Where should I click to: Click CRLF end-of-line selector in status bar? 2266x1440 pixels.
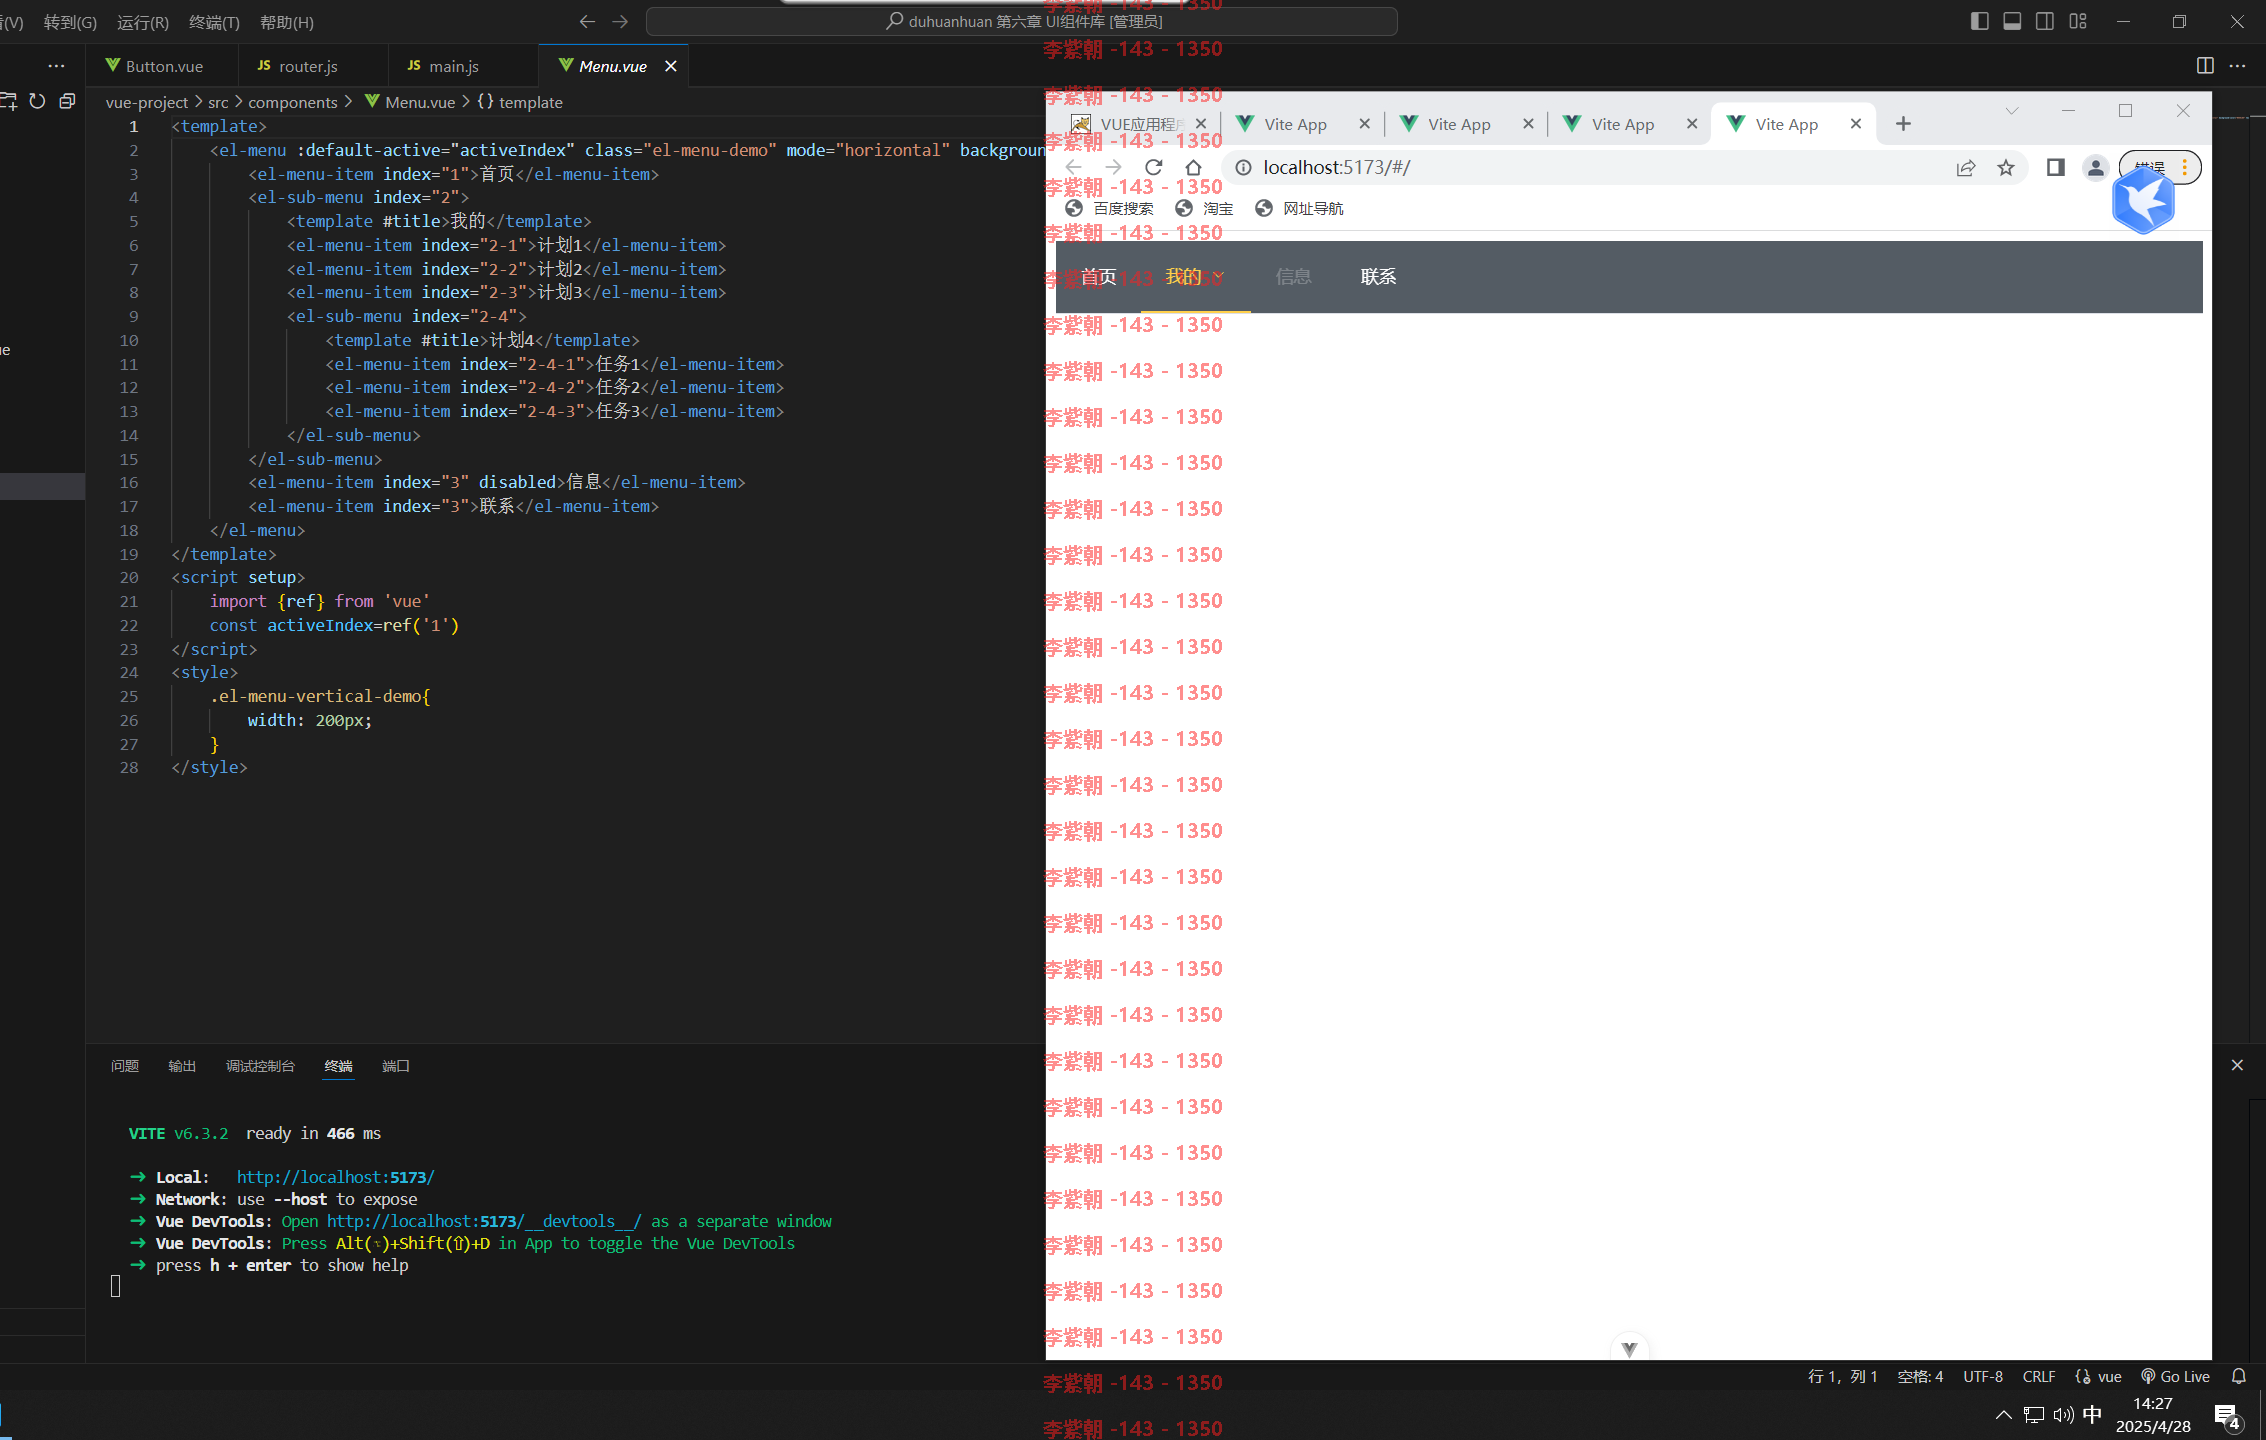pos(2038,1376)
